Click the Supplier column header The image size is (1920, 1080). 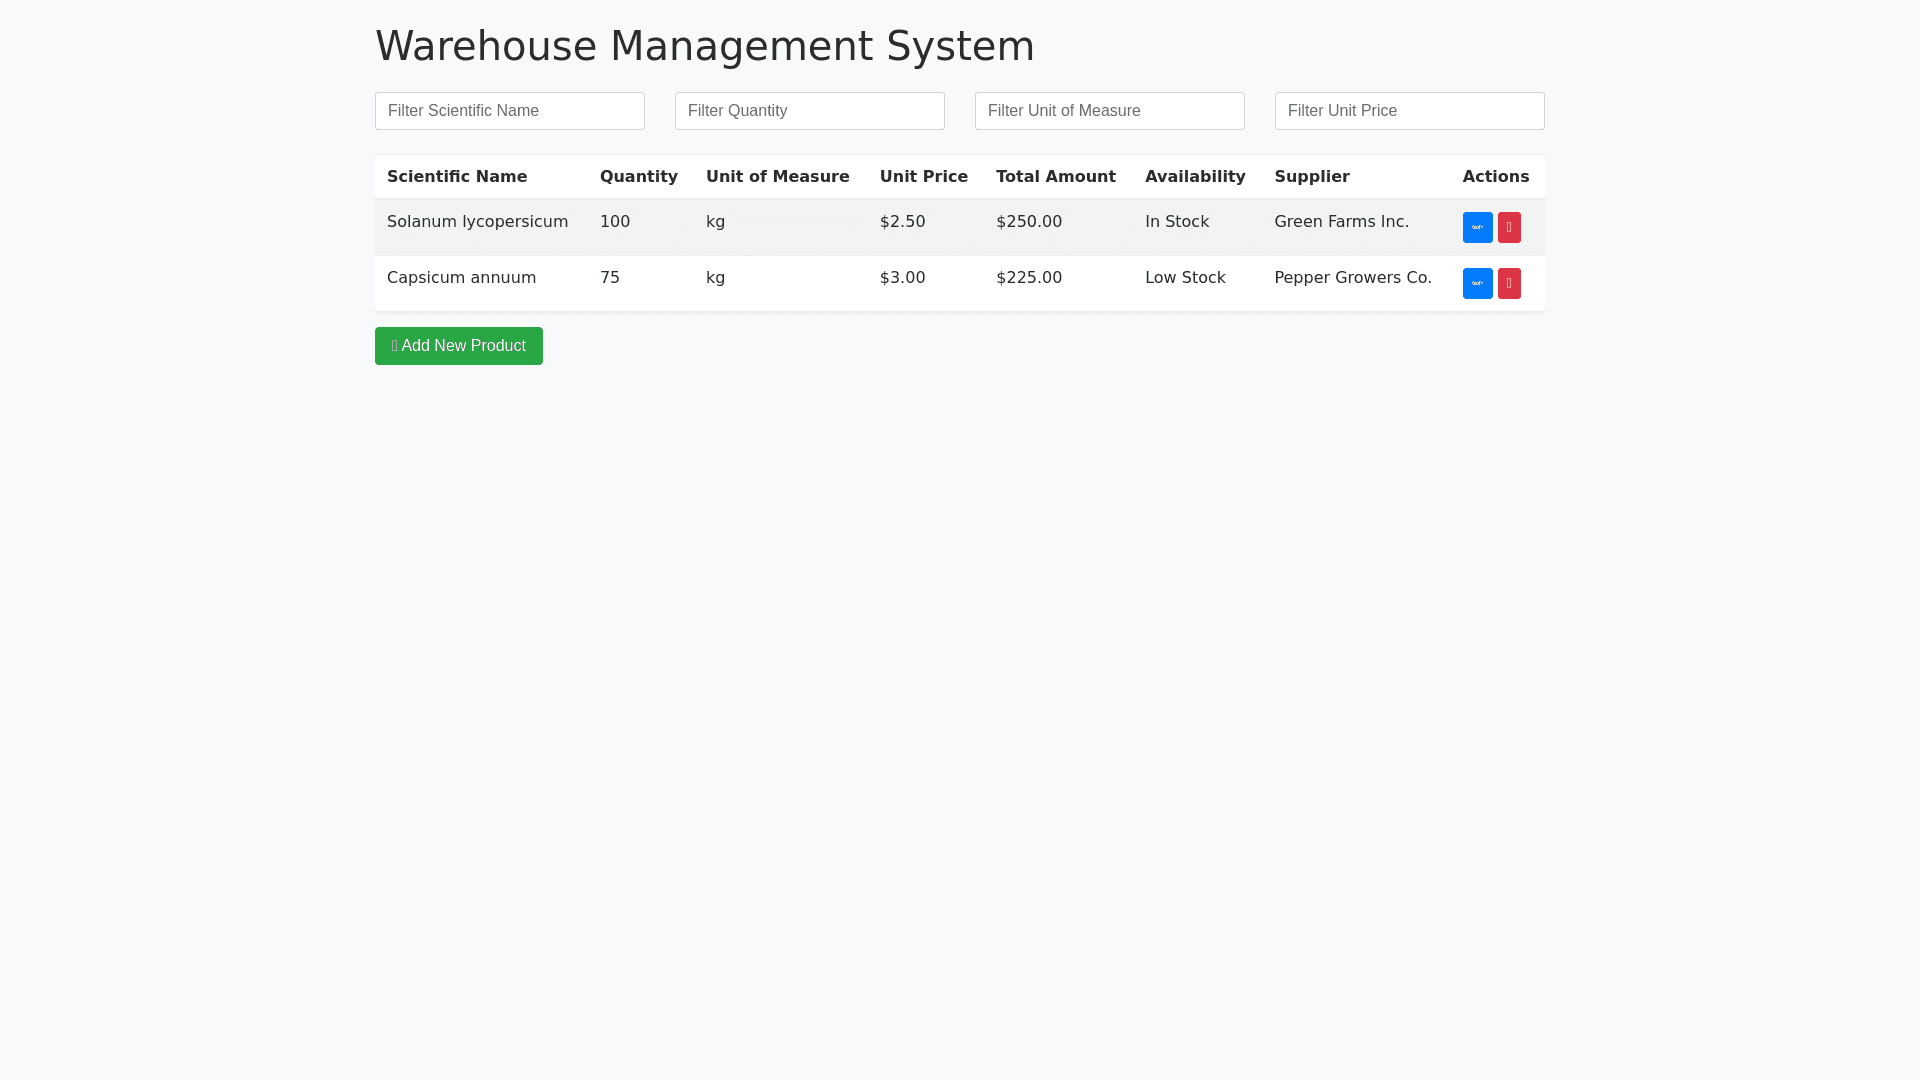click(x=1311, y=177)
